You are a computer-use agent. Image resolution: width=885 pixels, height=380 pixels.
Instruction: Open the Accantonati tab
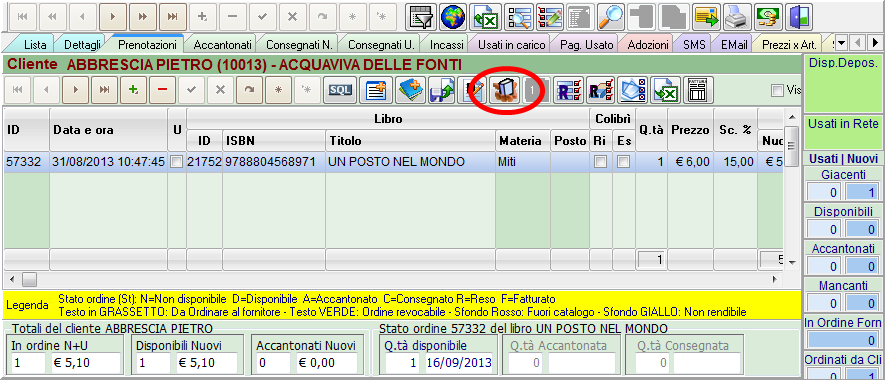pos(221,45)
